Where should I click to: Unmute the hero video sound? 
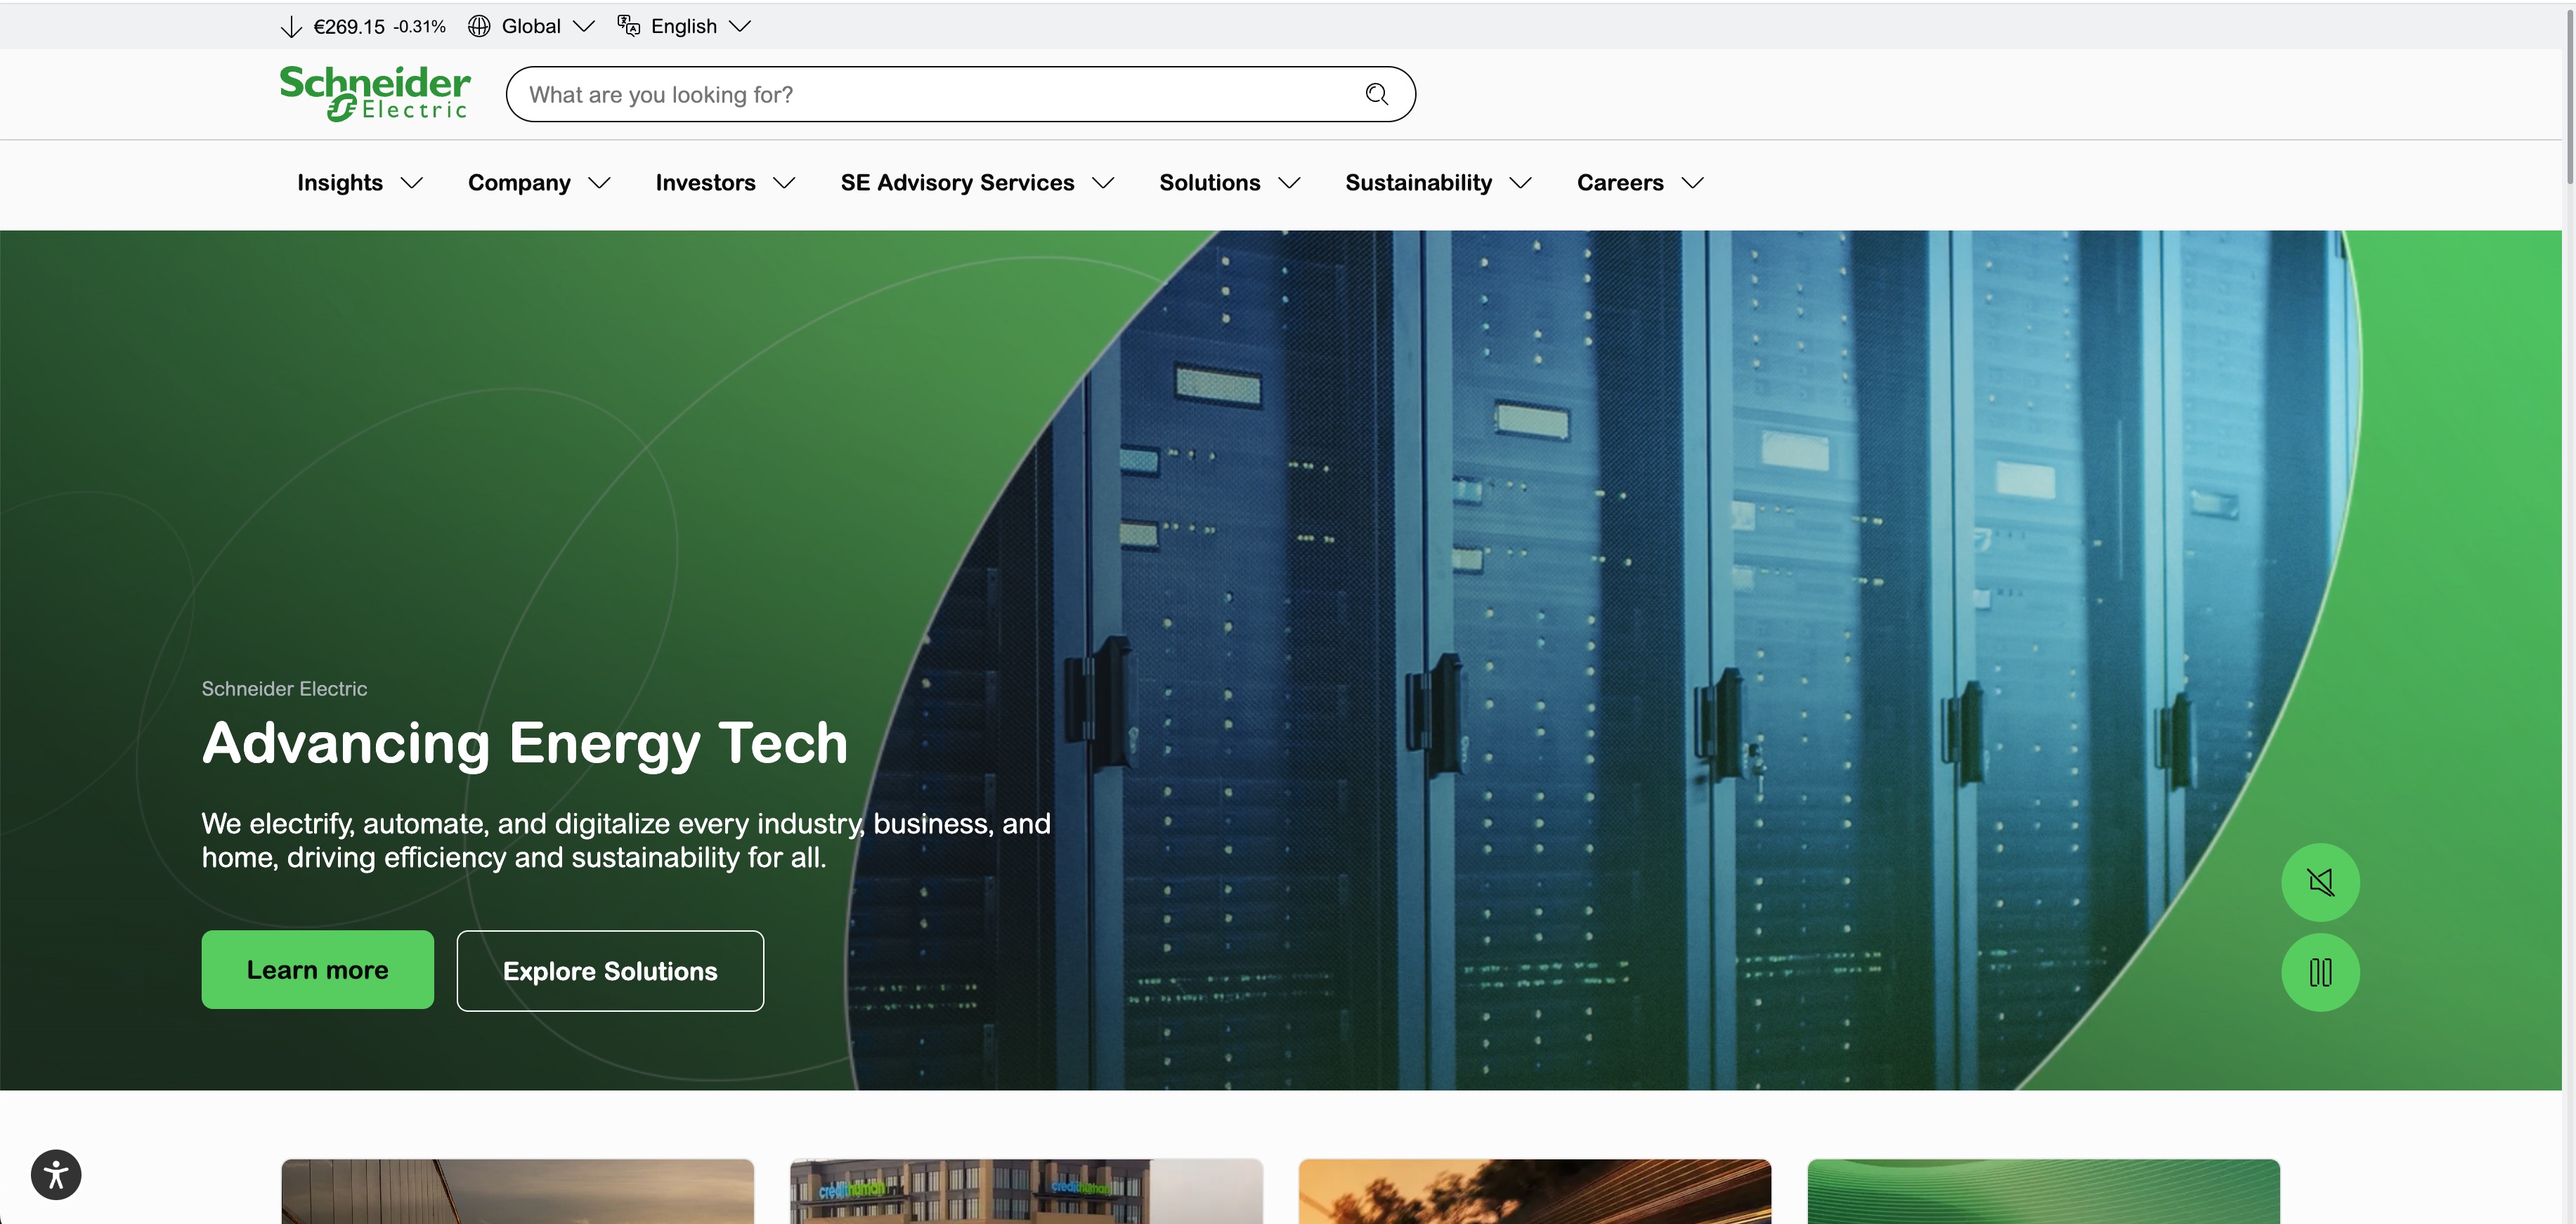point(2320,882)
